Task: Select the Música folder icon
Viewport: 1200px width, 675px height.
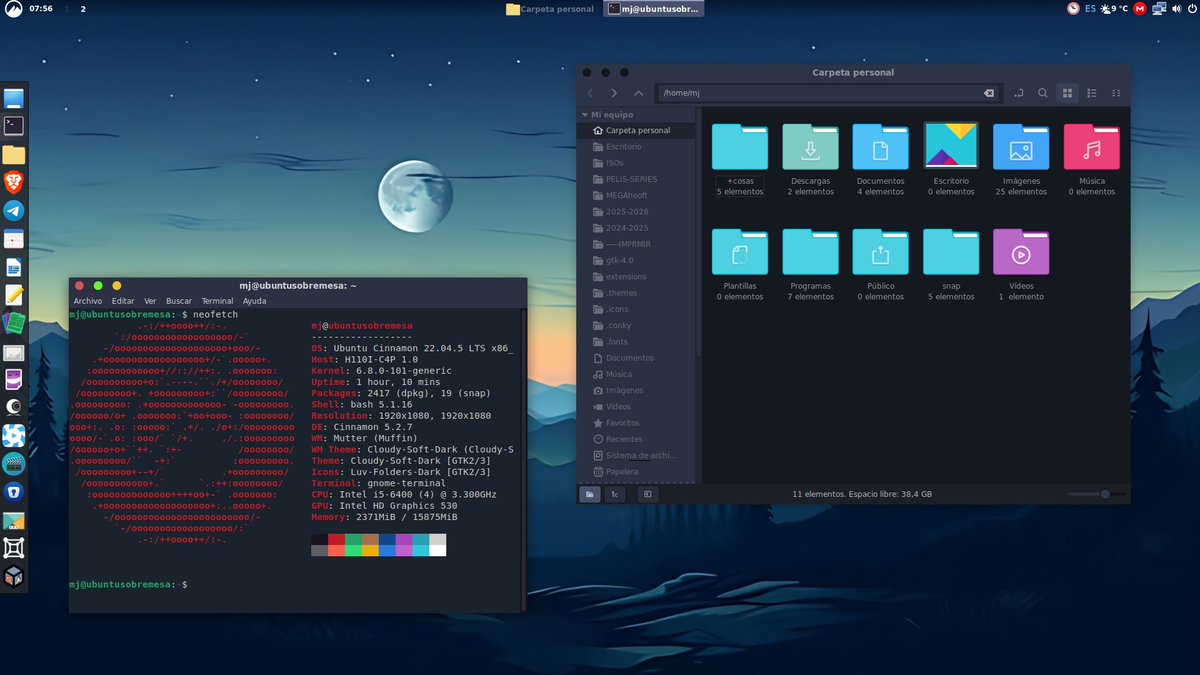Action: pyautogui.click(x=1091, y=147)
